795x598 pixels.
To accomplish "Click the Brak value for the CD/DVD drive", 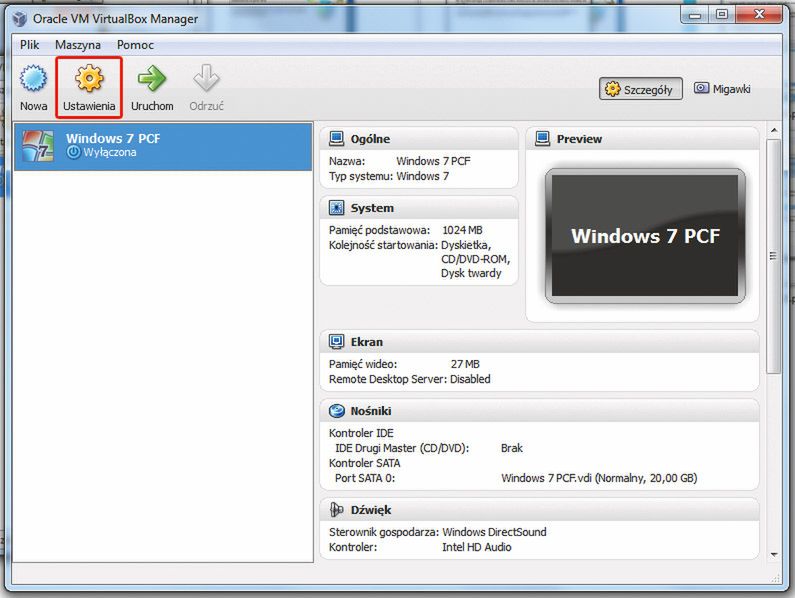I will (512, 448).
